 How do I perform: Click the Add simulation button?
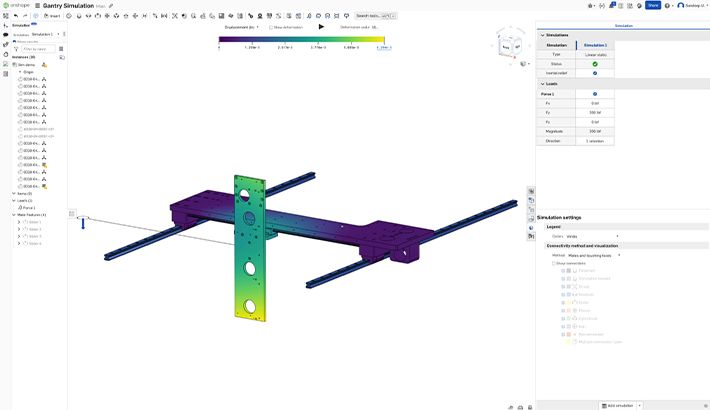618,405
